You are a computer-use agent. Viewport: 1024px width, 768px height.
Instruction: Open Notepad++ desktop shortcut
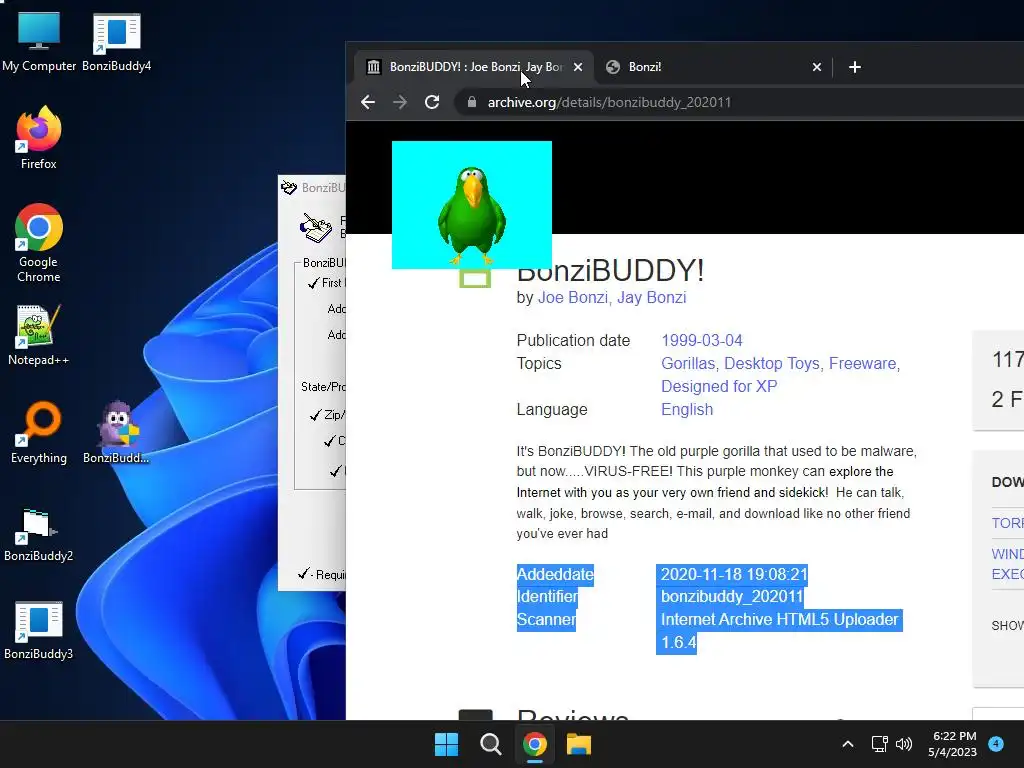[39, 335]
